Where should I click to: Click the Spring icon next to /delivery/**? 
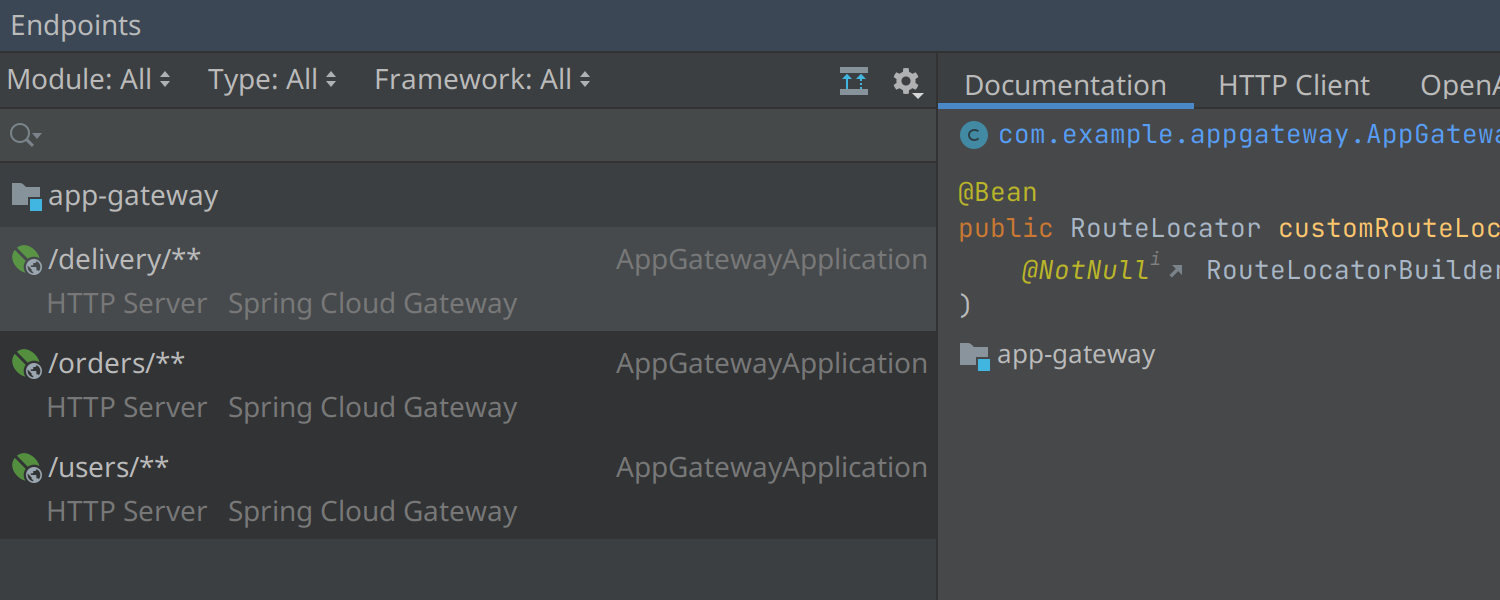click(26, 260)
